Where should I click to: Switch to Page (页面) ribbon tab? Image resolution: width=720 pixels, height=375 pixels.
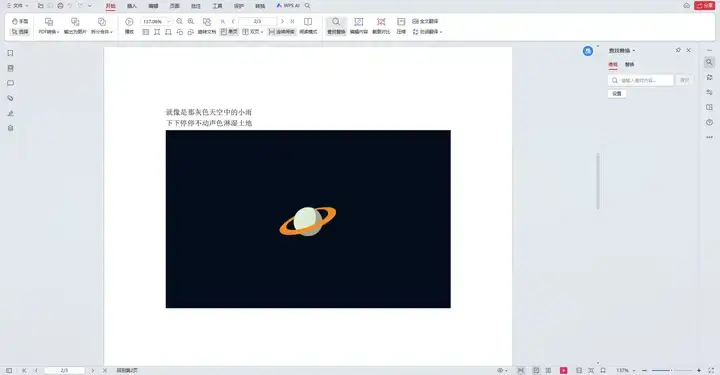174,6
